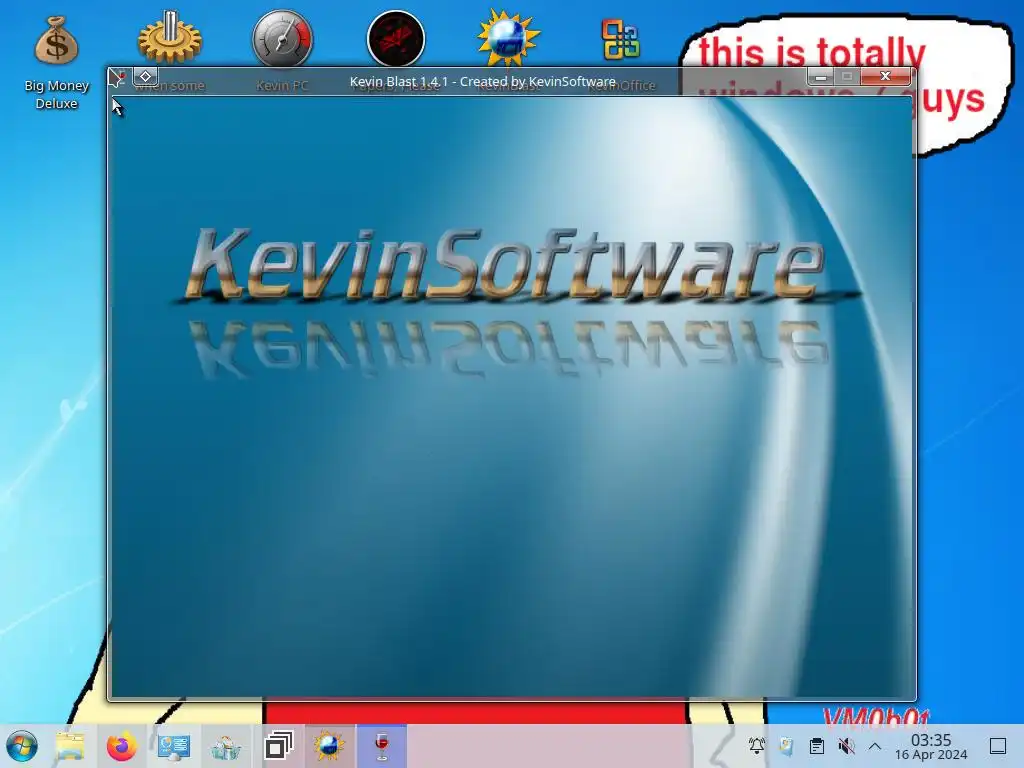The image size is (1024, 768).
Task: Click the document tray icon beside the bell
Action: [x=787, y=746]
